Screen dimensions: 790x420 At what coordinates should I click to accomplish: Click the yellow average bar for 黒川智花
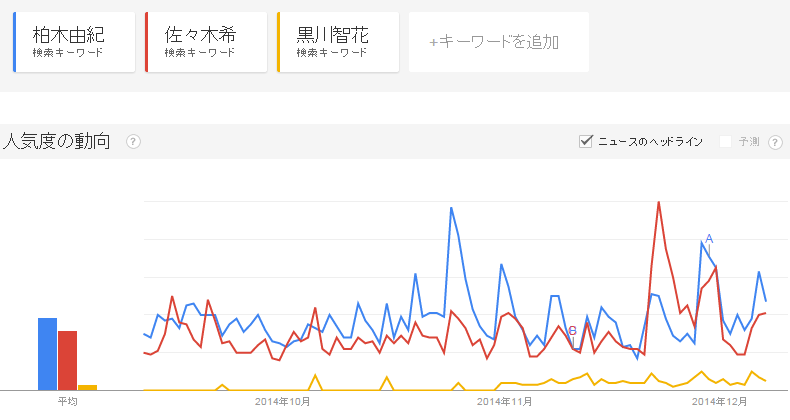click(x=87, y=388)
